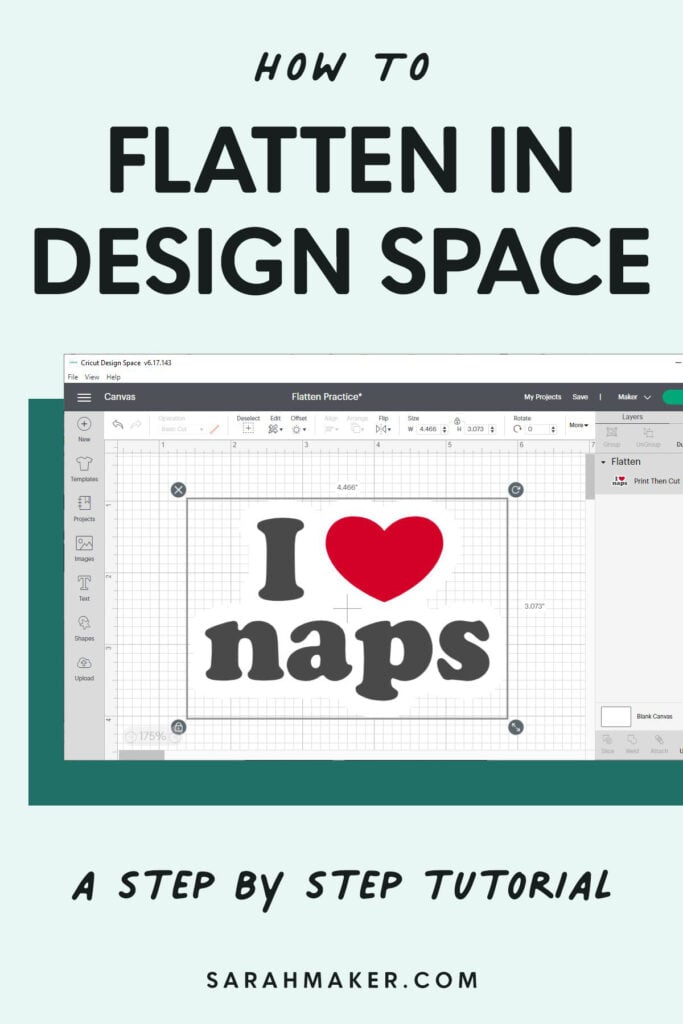Open My Projects link

pyautogui.click(x=543, y=397)
